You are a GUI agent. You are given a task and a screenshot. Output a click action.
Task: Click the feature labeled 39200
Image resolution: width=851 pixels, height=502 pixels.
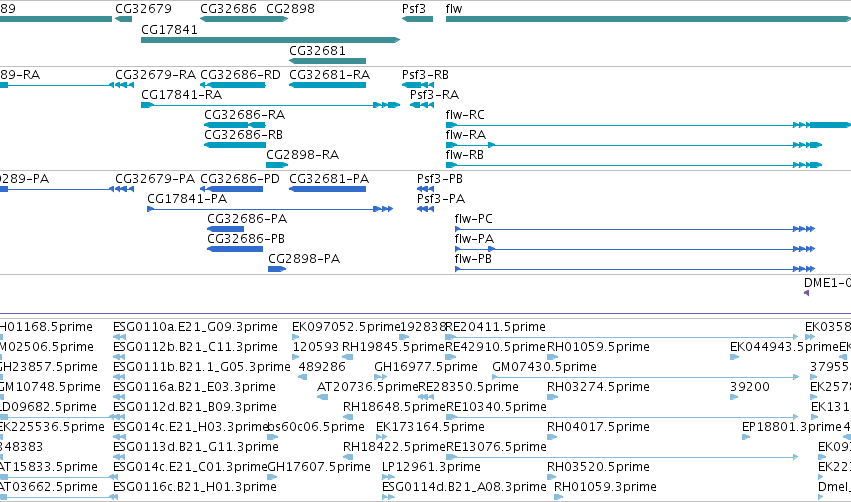point(750,387)
